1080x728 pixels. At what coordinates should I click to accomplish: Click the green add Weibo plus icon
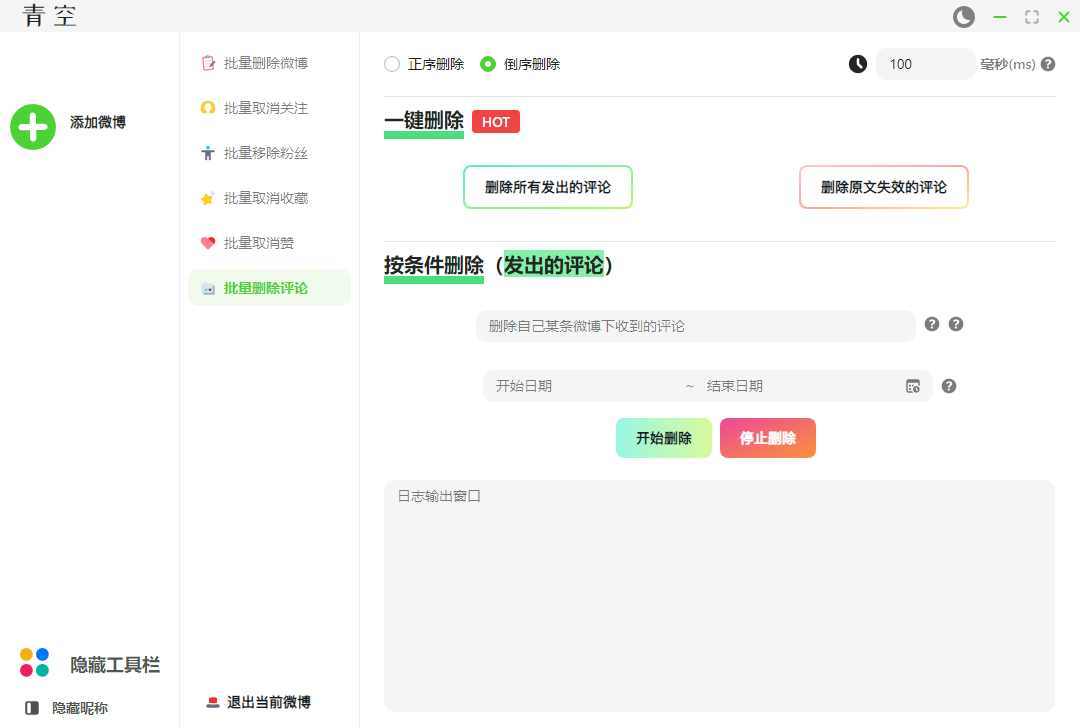click(x=33, y=127)
